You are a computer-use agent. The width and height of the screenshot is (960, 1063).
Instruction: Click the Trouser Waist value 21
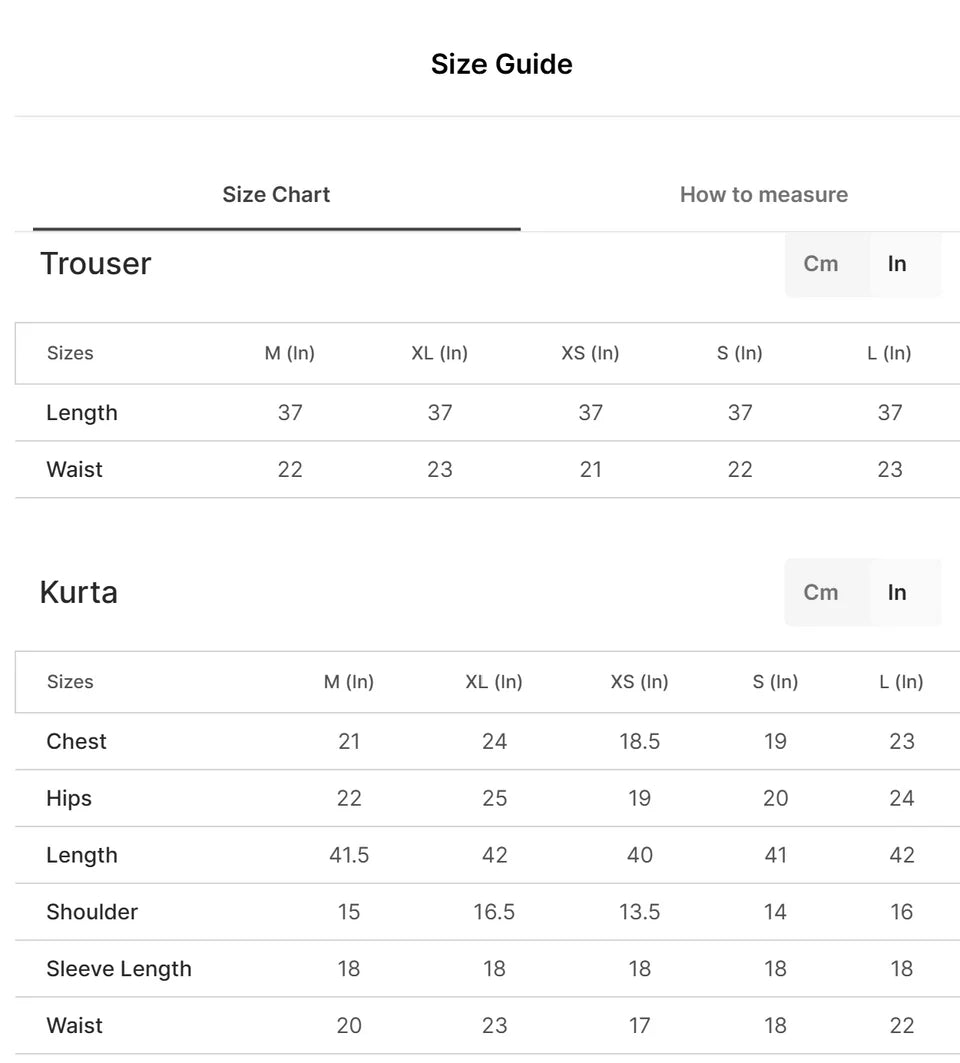coord(590,469)
